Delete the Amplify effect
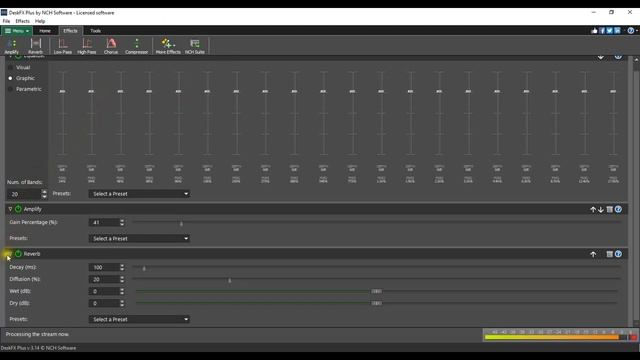Image resolution: width=640 pixels, height=360 pixels. coord(609,209)
